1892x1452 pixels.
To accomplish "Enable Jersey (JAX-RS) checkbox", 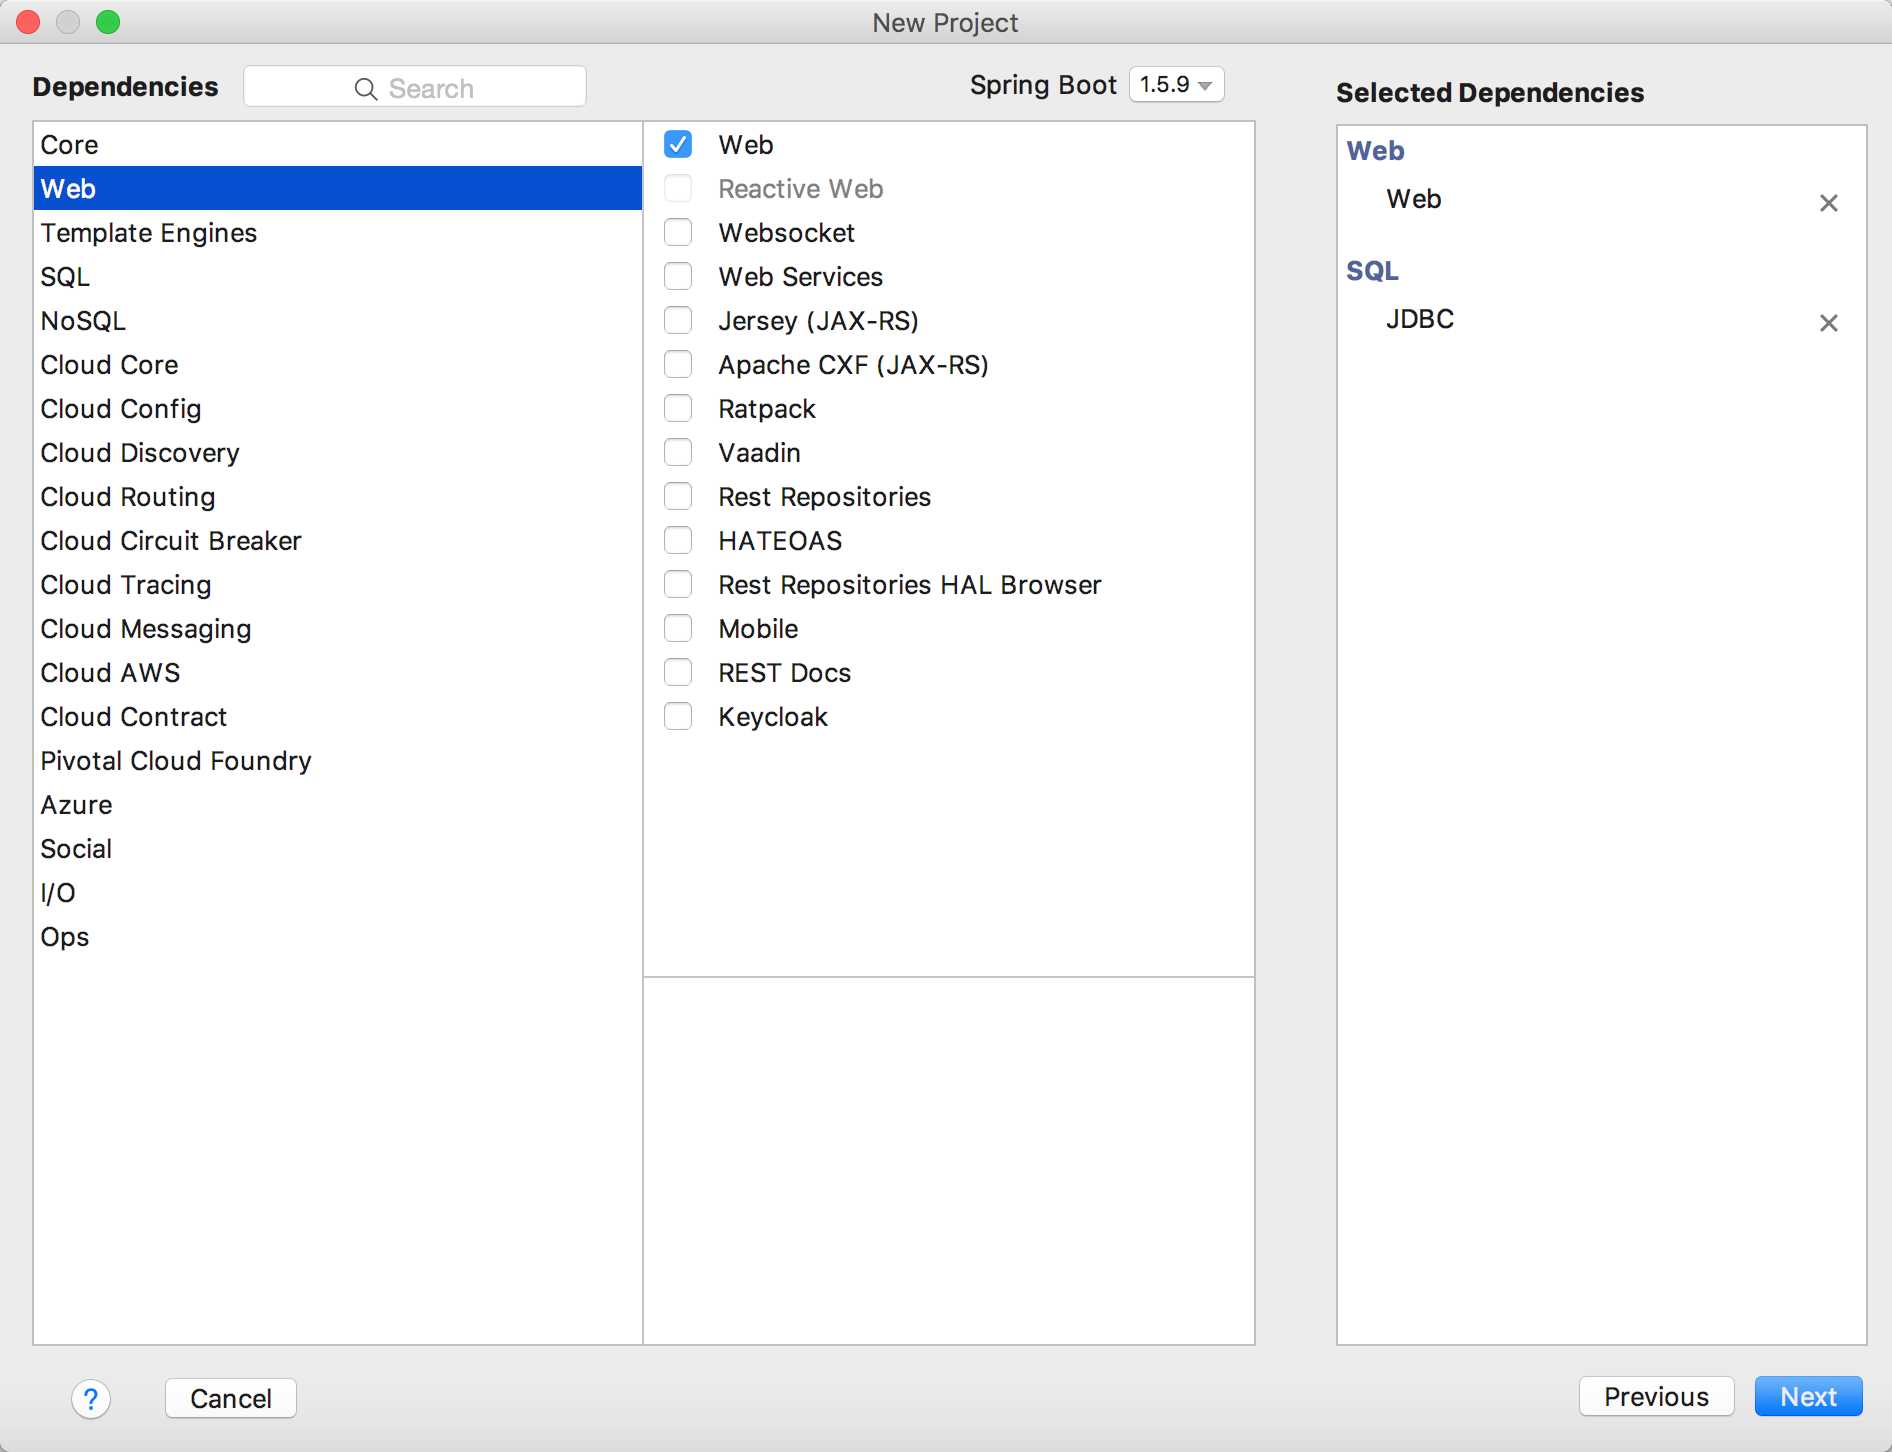I will point(678,320).
